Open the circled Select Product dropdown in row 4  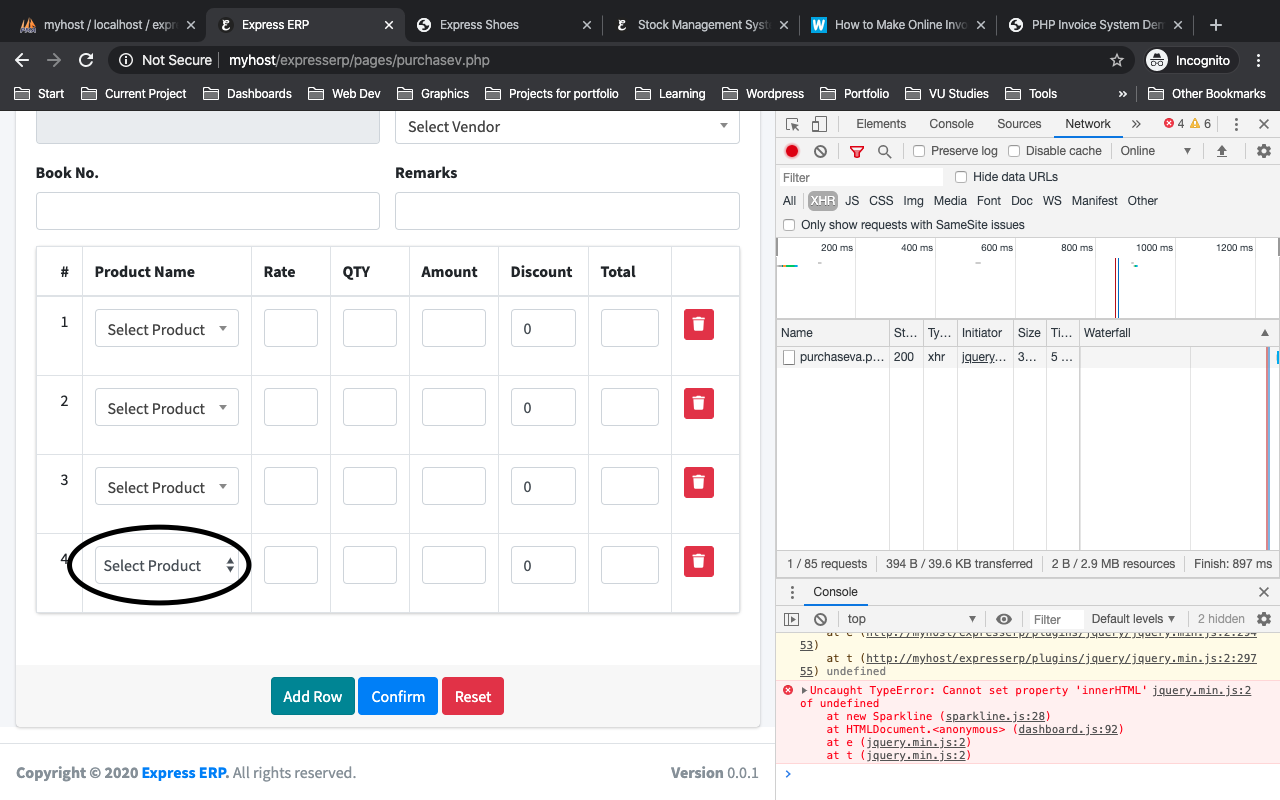pos(166,565)
